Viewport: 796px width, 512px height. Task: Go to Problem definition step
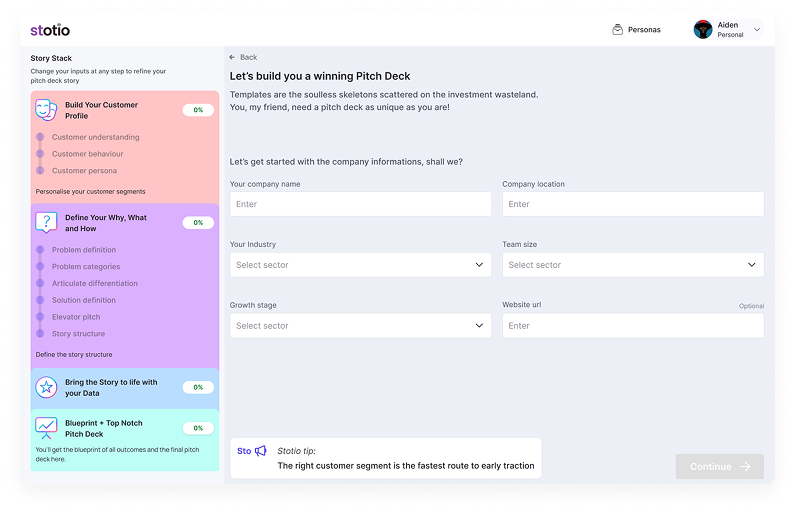pos(84,250)
